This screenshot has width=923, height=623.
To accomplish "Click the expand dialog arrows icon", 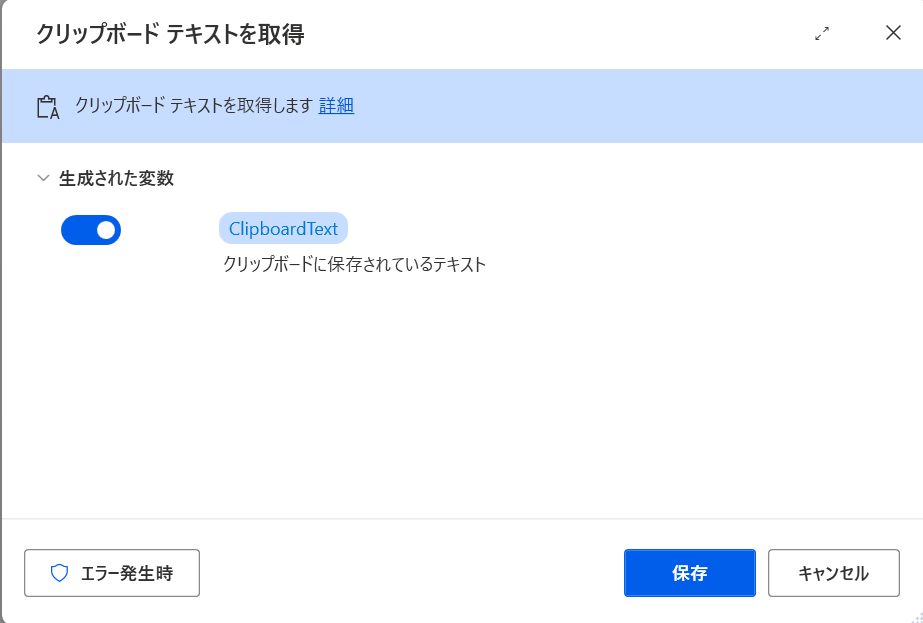I will tap(822, 34).
